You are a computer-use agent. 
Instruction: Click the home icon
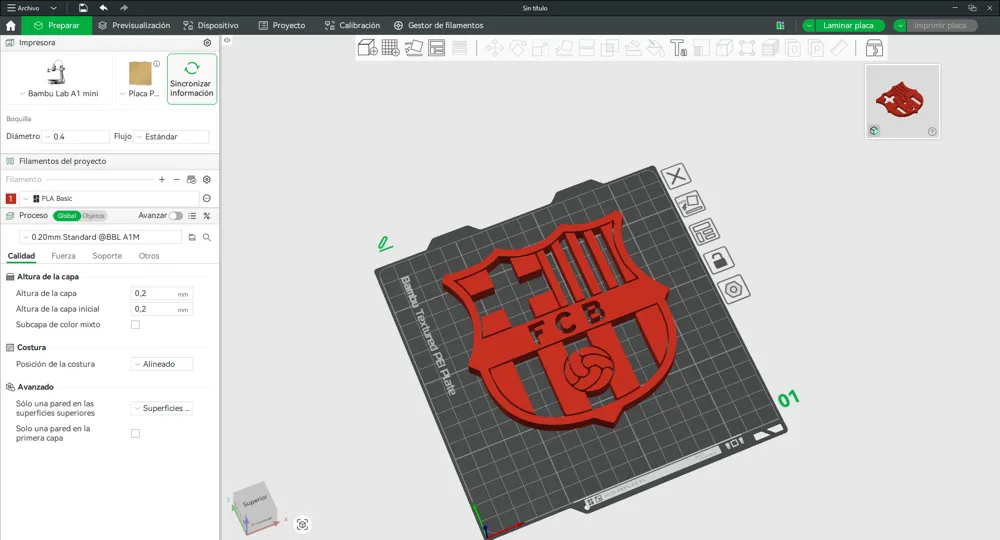point(11,26)
